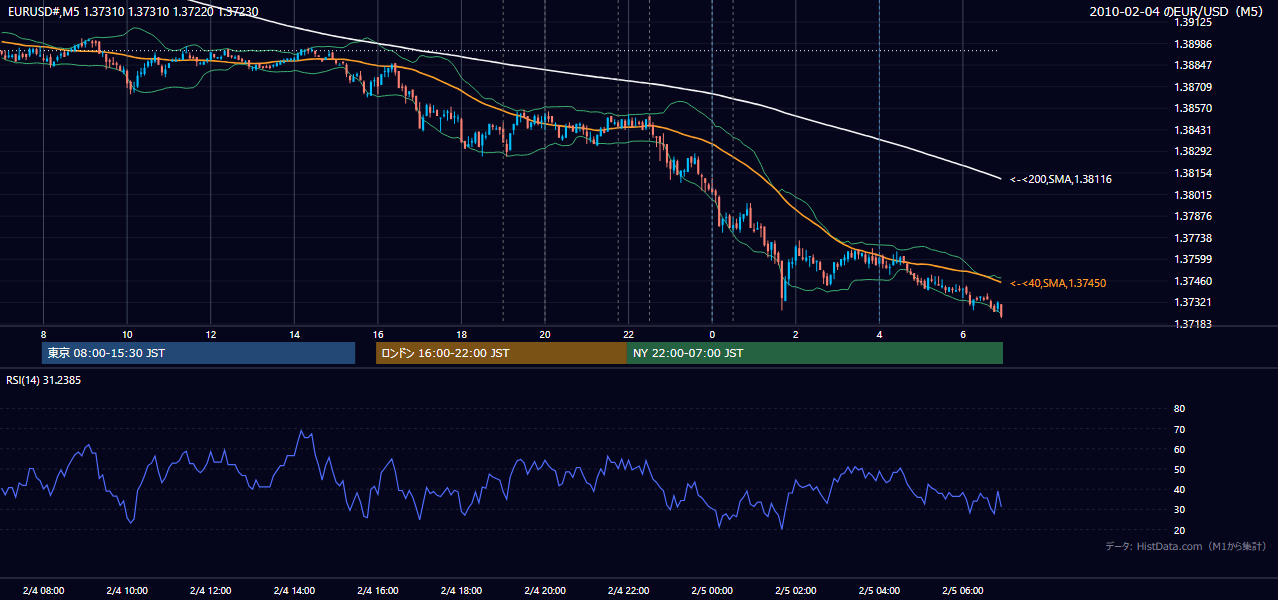
Task: Click RSI scale level 40
Action: [x=1179, y=489]
